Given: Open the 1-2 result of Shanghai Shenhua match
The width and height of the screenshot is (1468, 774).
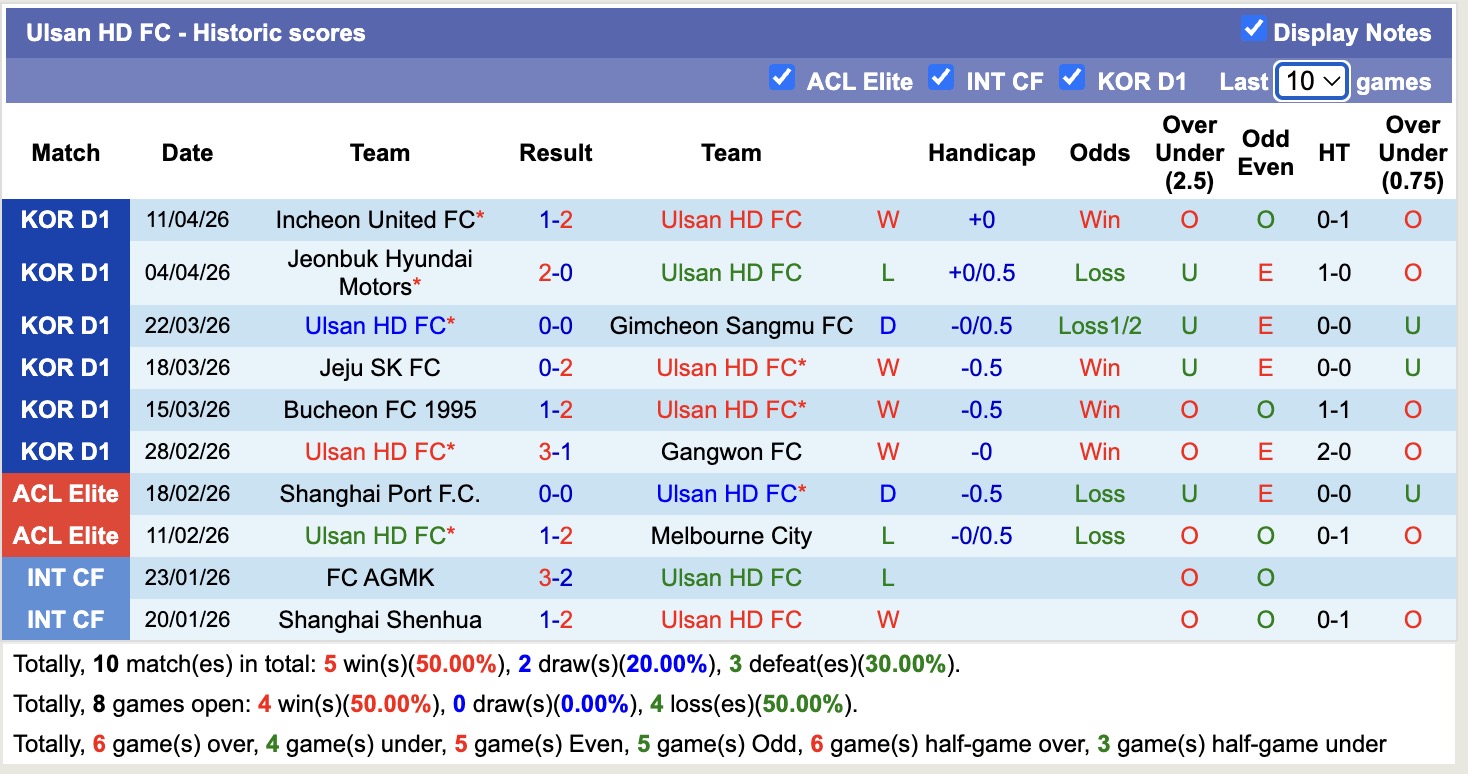Looking at the screenshot, I should point(556,619).
